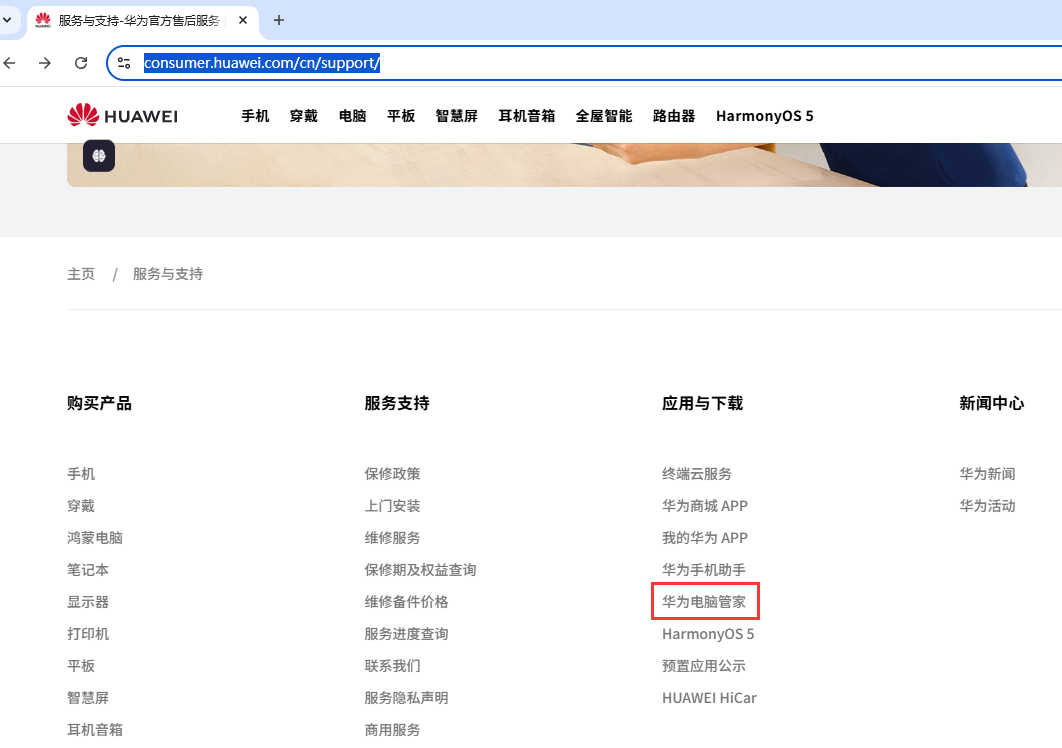Click 穿戴 under 购买产品

[x=81, y=505]
